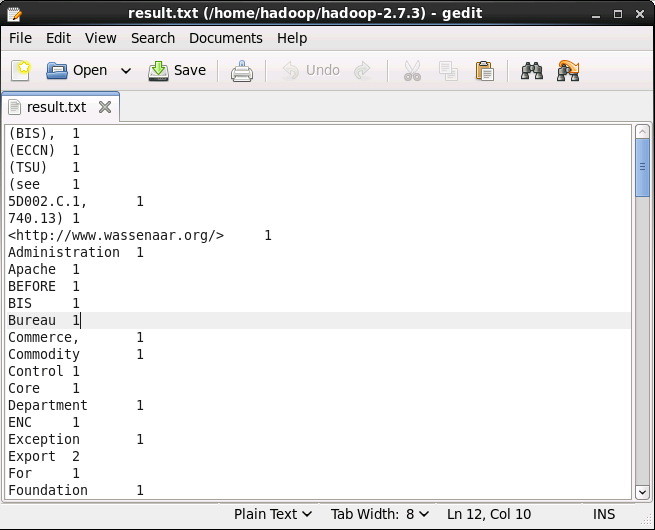Image resolution: width=655 pixels, height=530 pixels.
Task: Click the word "Department"
Action: click(x=48, y=406)
